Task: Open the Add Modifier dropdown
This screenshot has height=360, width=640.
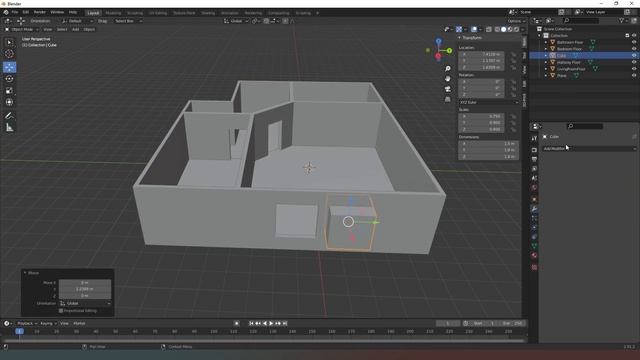Action: pyautogui.click(x=589, y=149)
